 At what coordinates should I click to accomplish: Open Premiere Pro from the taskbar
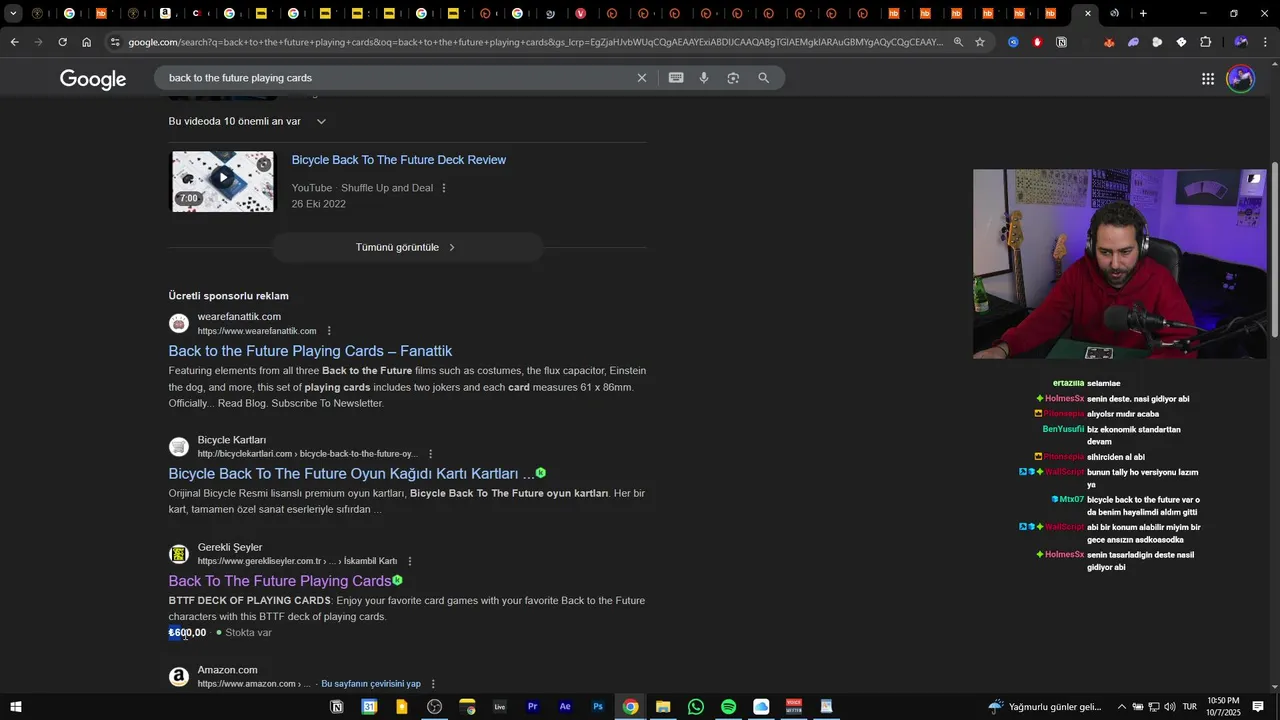tap(532, 707)
